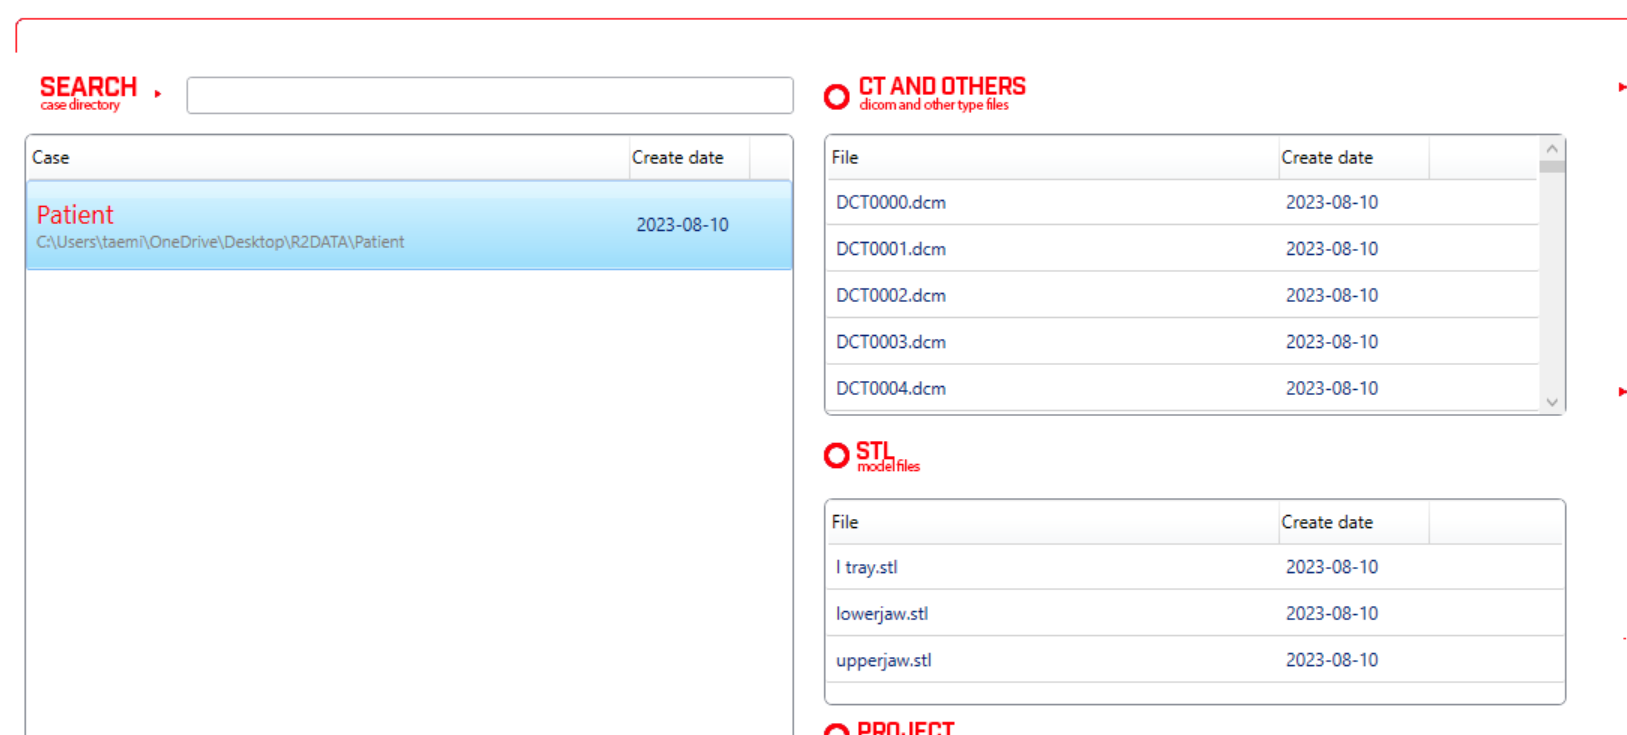Click the case directory search field
Viewport: 1627px width, 735px height.
pos(490,95)
